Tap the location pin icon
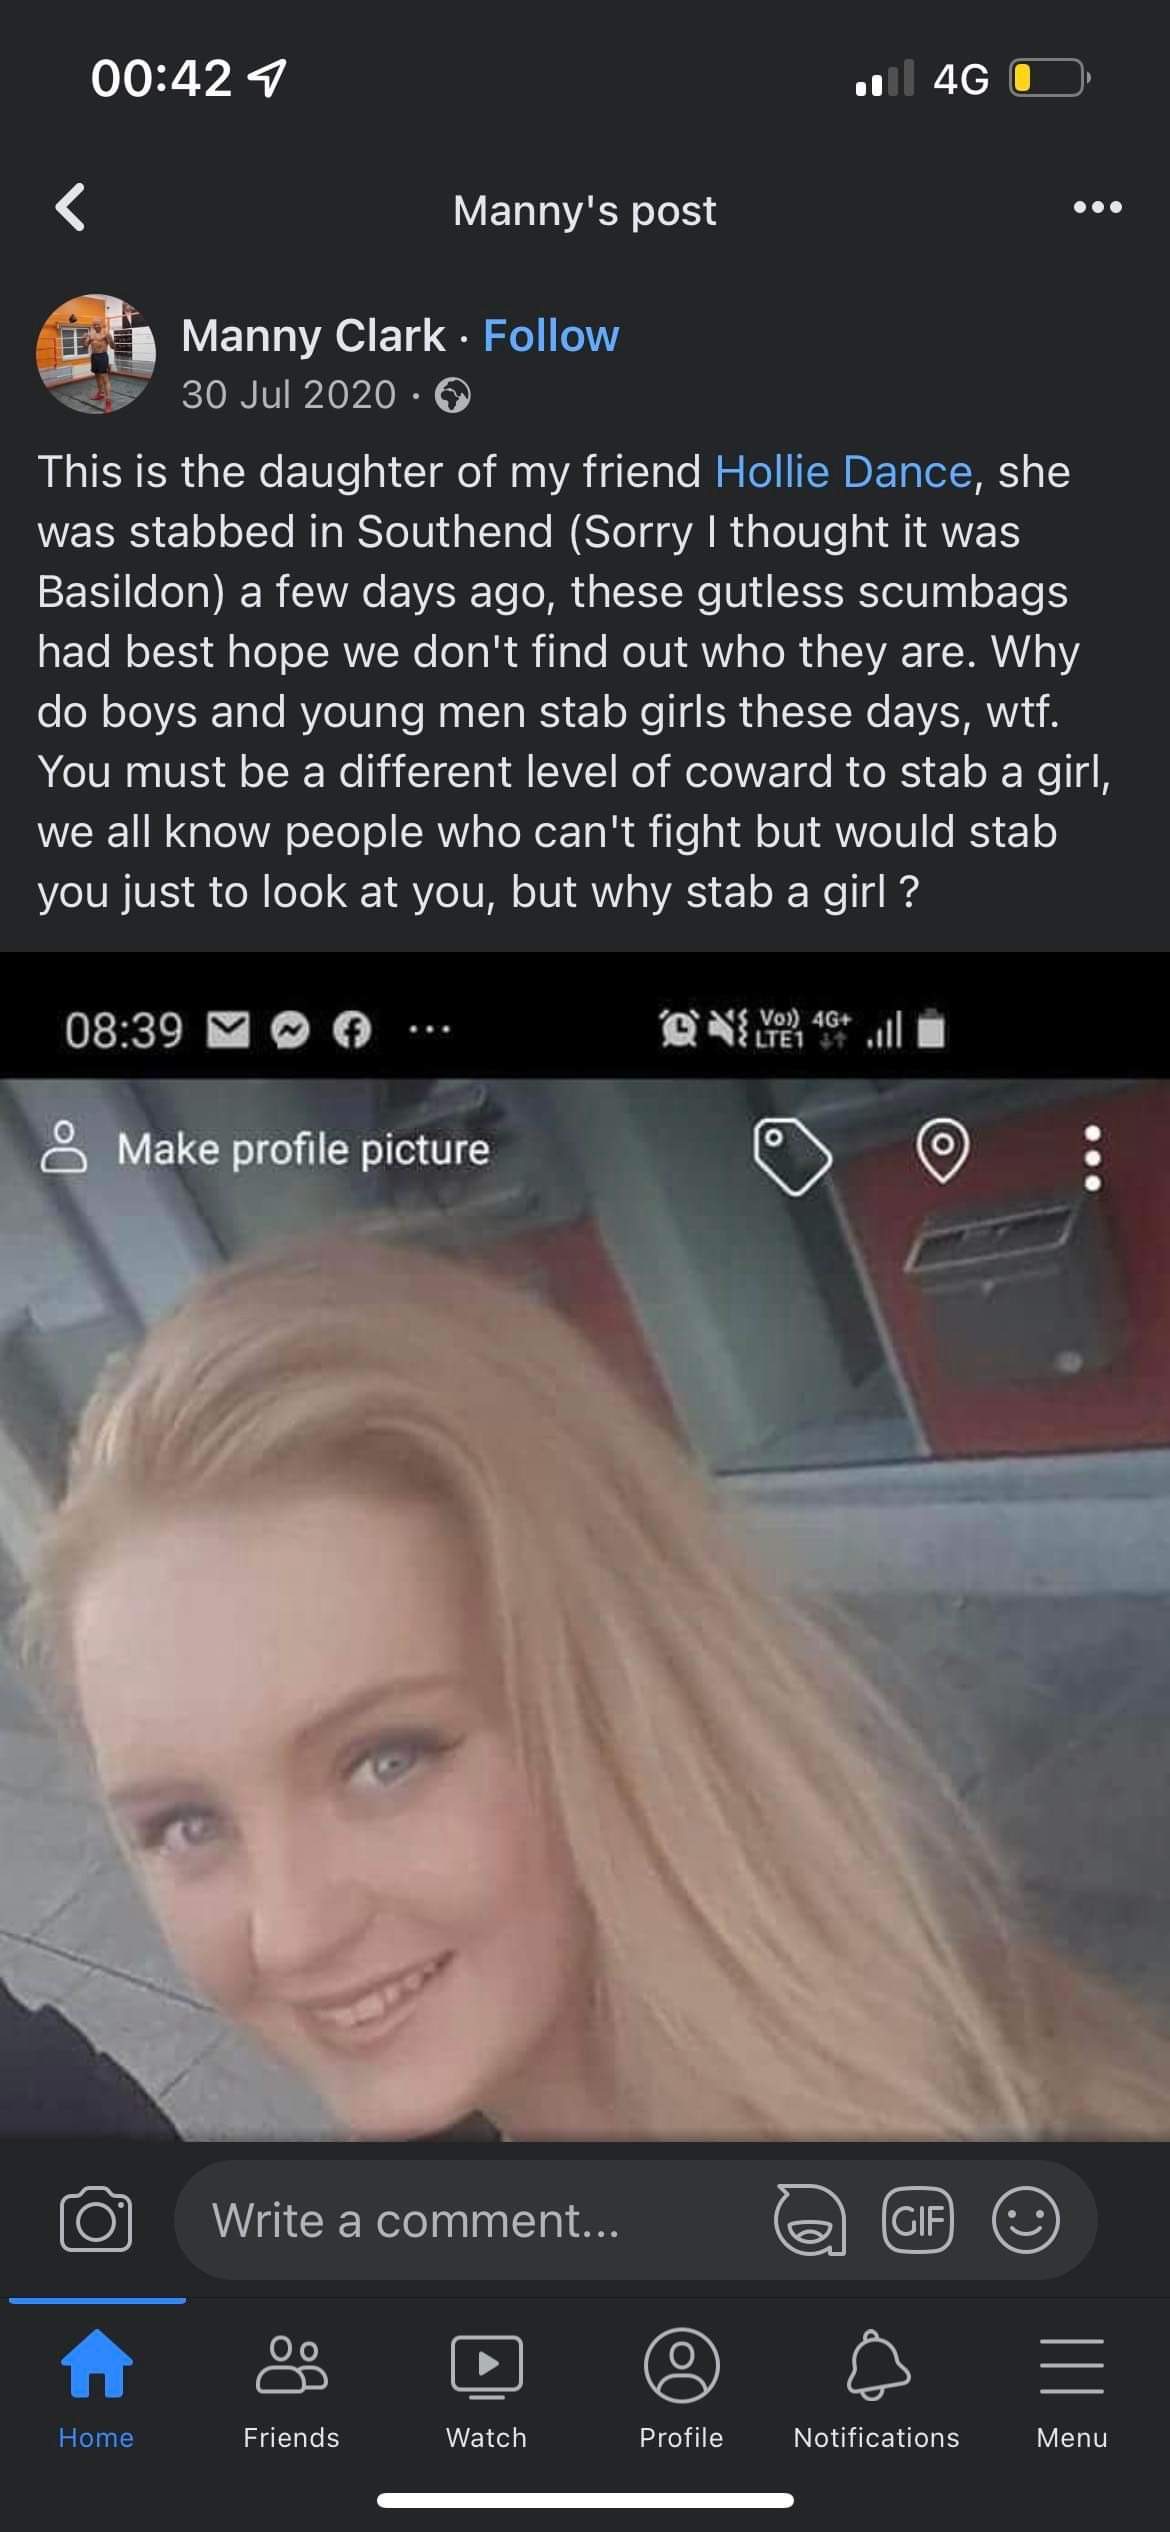 942,1151
